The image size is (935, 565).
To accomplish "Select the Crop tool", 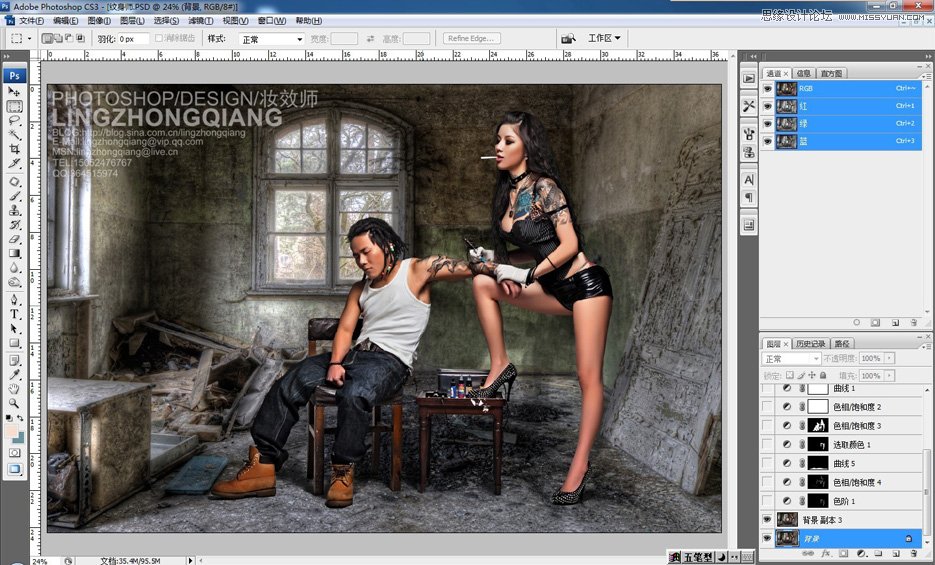I will pyautogui.click(x=15, y=149).
